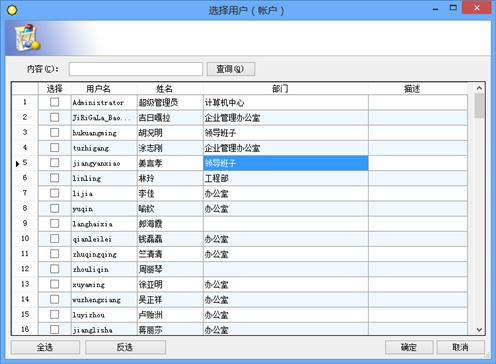Enable the checkbox for zhouliqin
Viewport: 496px width, 364px height.
(54, 269)
